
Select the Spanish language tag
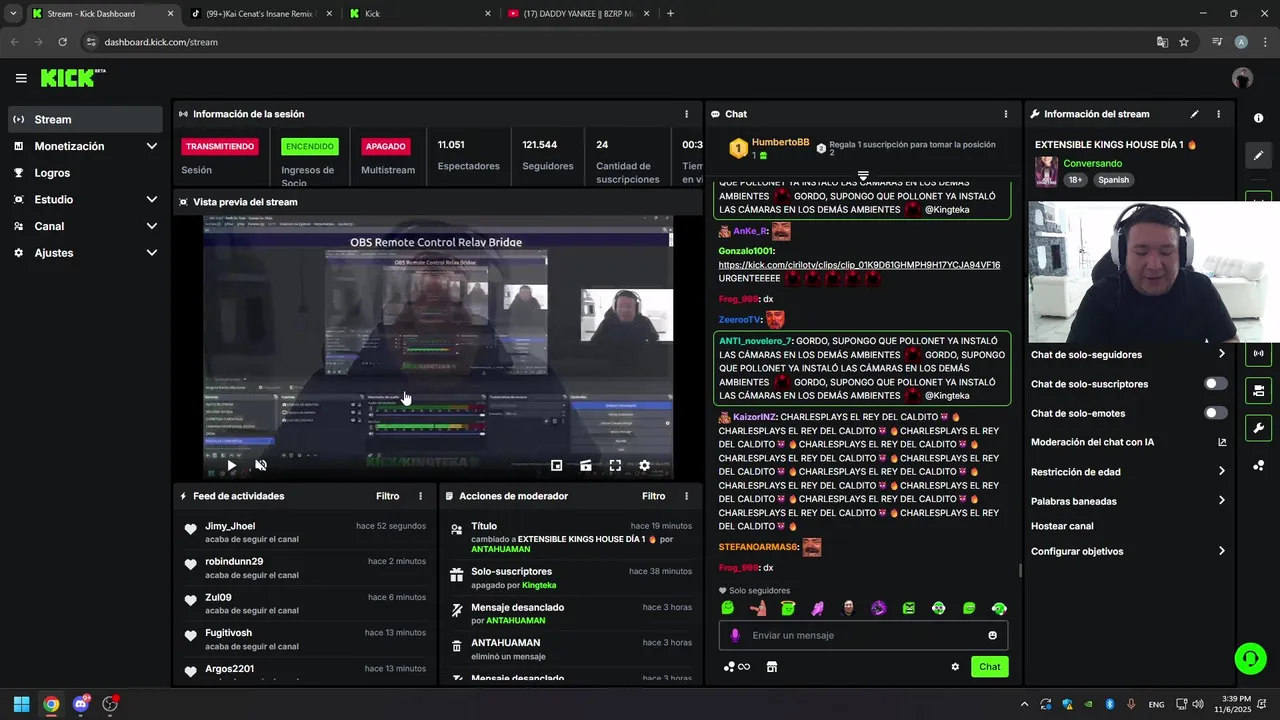[x=1113, y=180]
